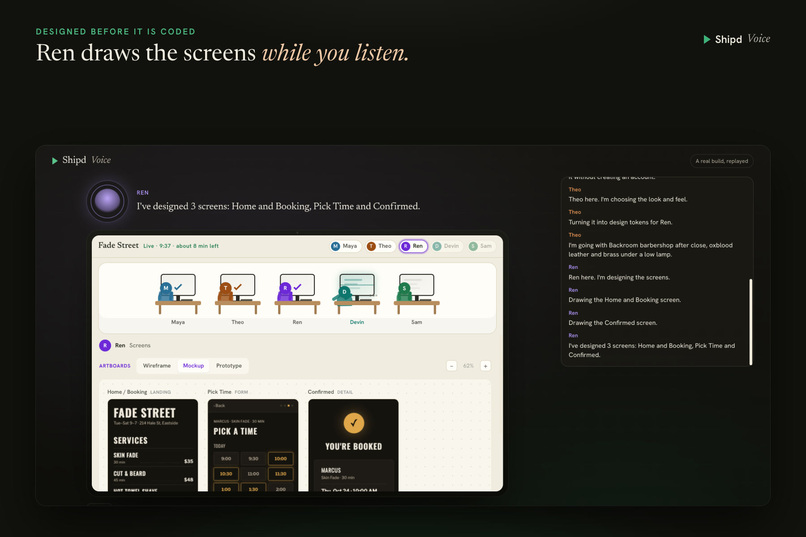Image resolution: width=806 pixels, height=537 pixels.
Task: Switch to the Mockup tab
Action: coord(193,366)
